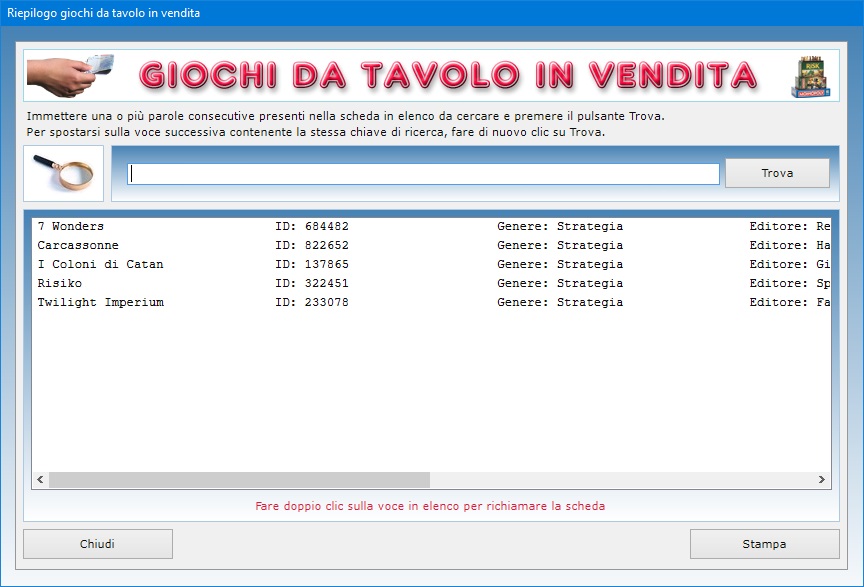Click ID 322451 in the Risiko row

[x=311, y=284]
